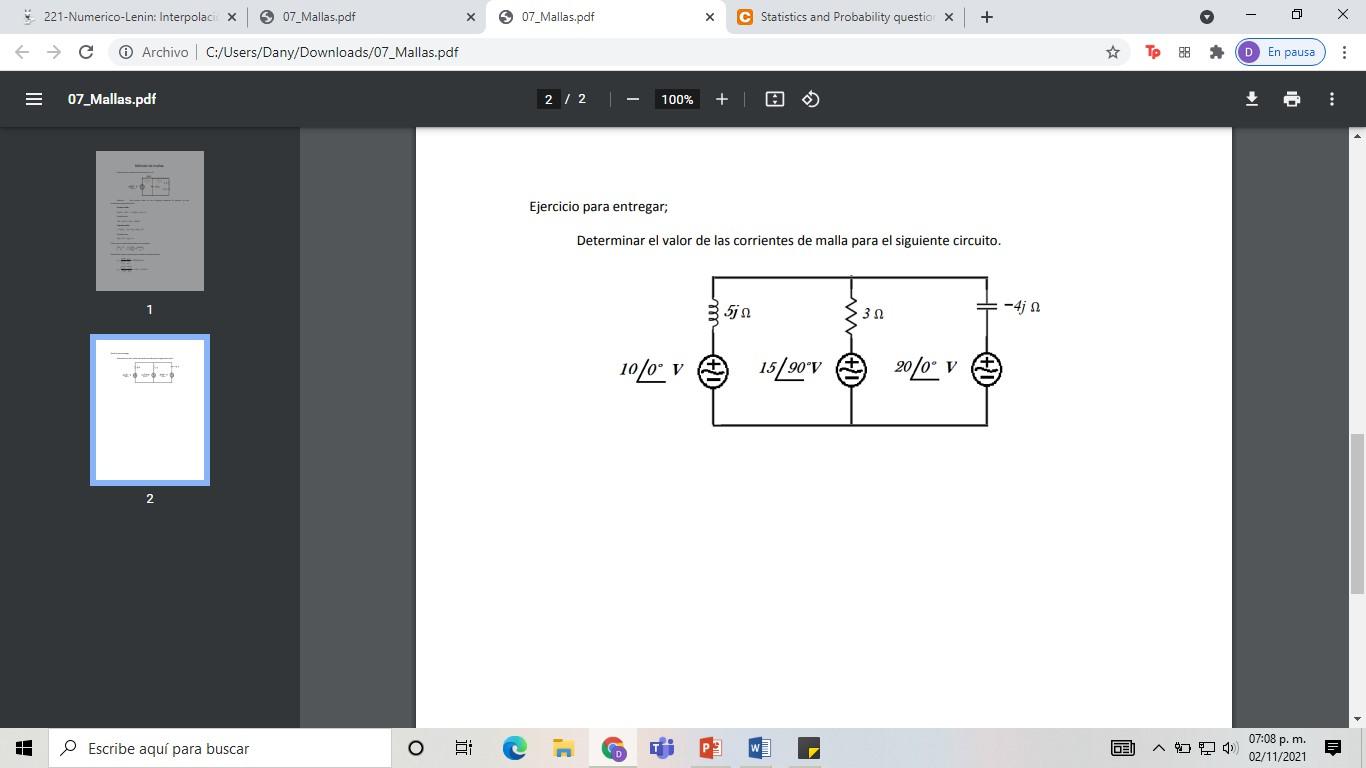Select page 1 thumbnail in the sidebar
Viewport: 1366px width, 768px height.
(150, 220)
